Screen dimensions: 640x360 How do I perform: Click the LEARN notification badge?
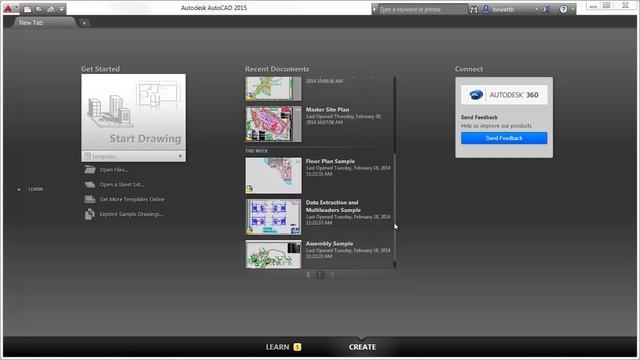point(297,347)
